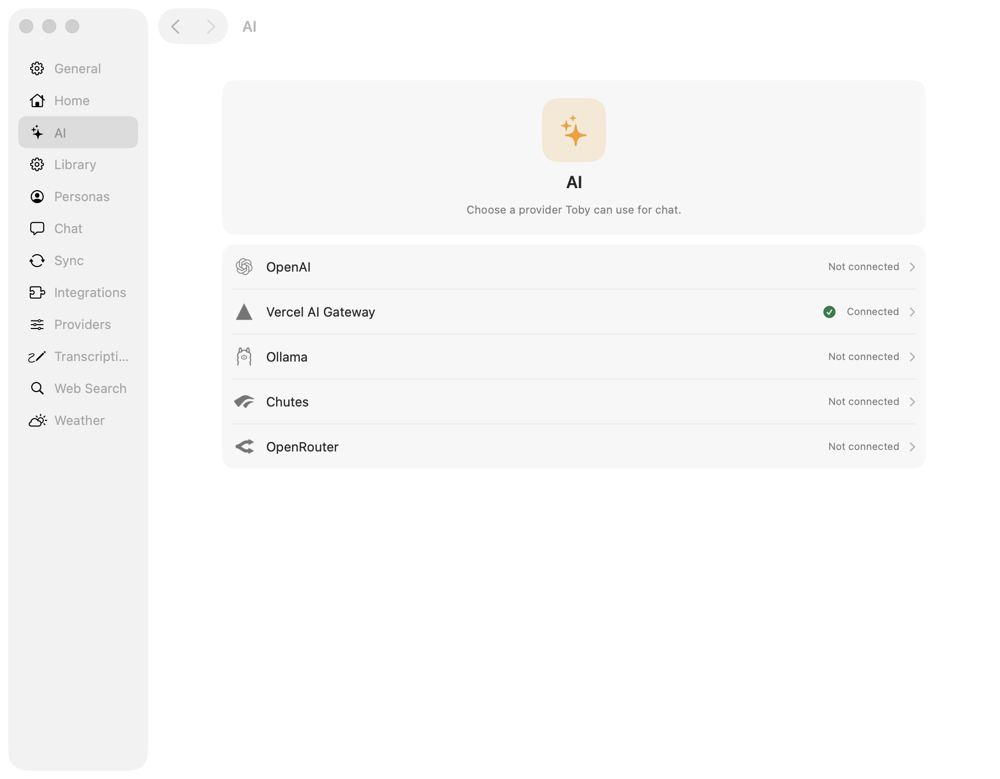Select Vercel AI Gateway provider name
1000x779 pixels.
point(320,312)
